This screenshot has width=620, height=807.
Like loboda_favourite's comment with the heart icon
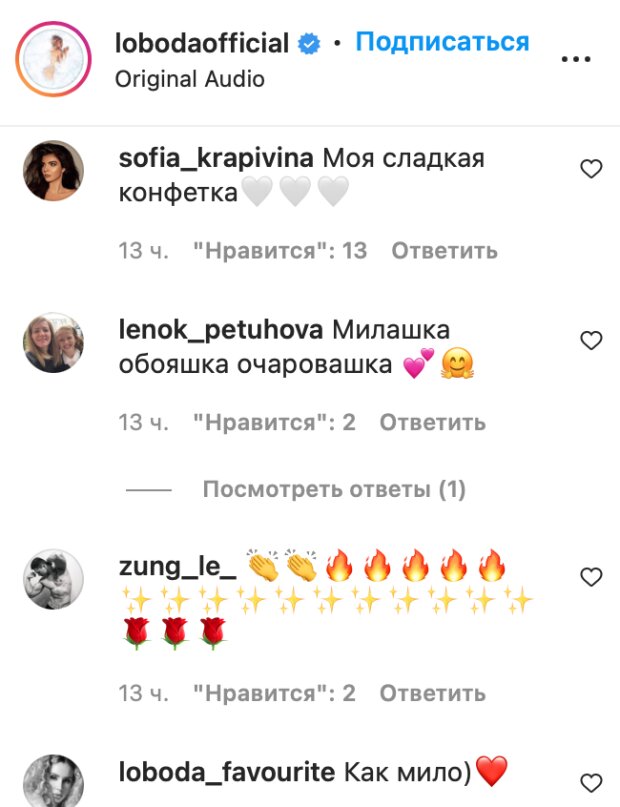pos(591,783)
